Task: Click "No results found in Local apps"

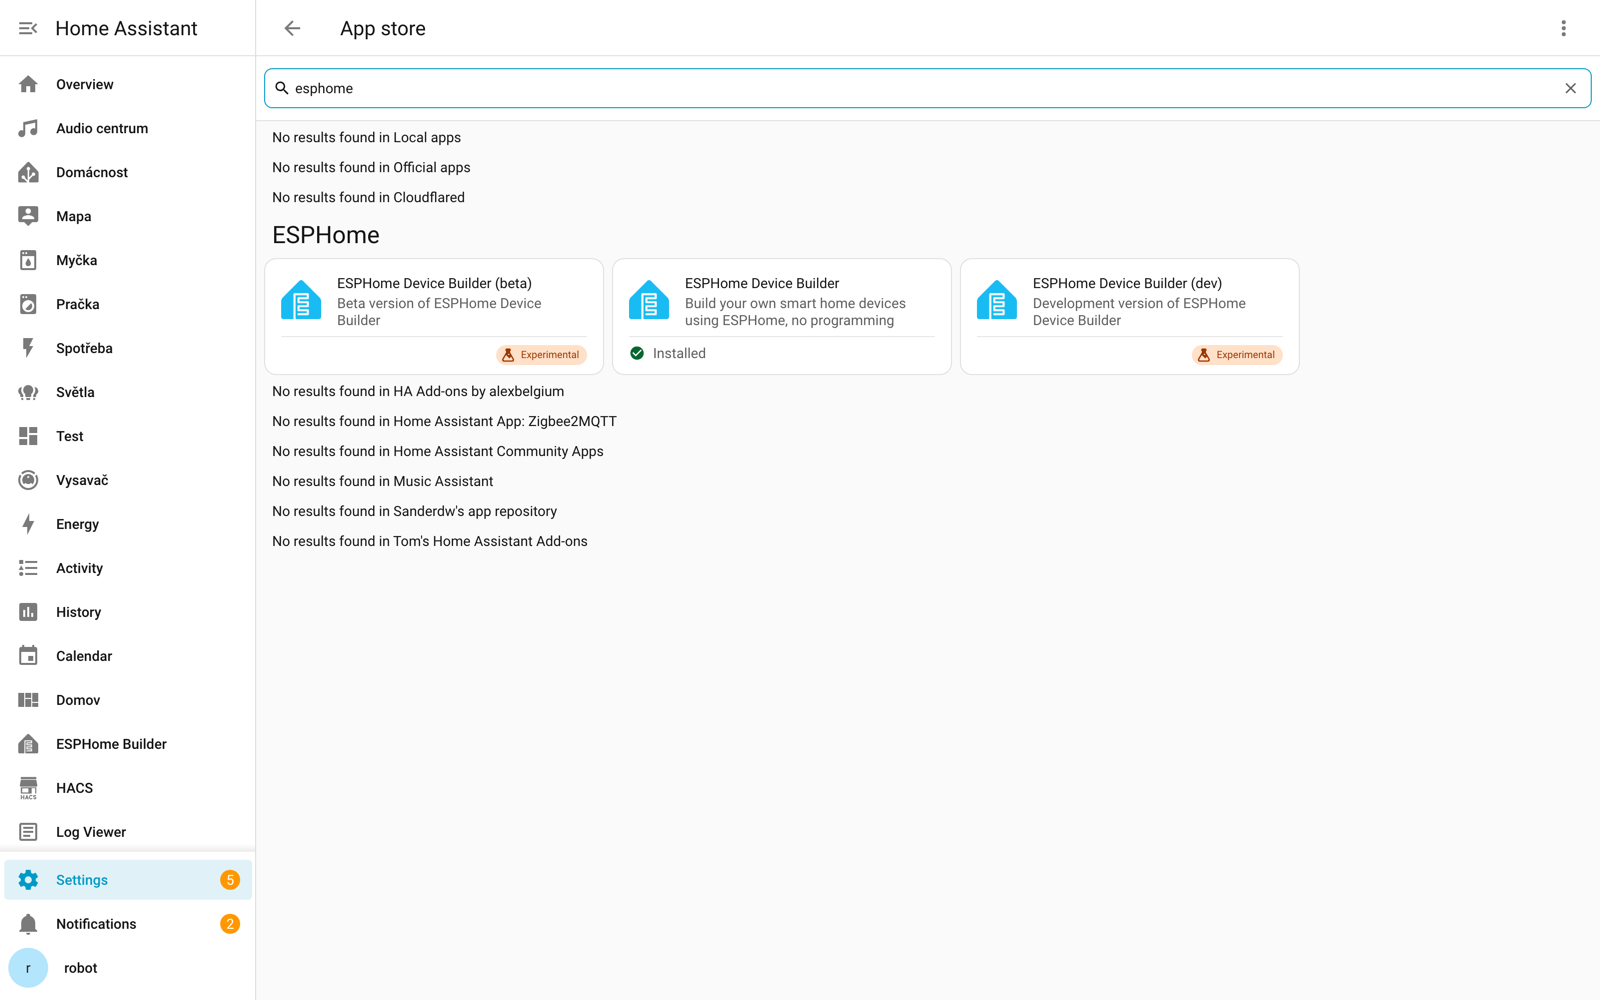Action: (x=367, y=138)
